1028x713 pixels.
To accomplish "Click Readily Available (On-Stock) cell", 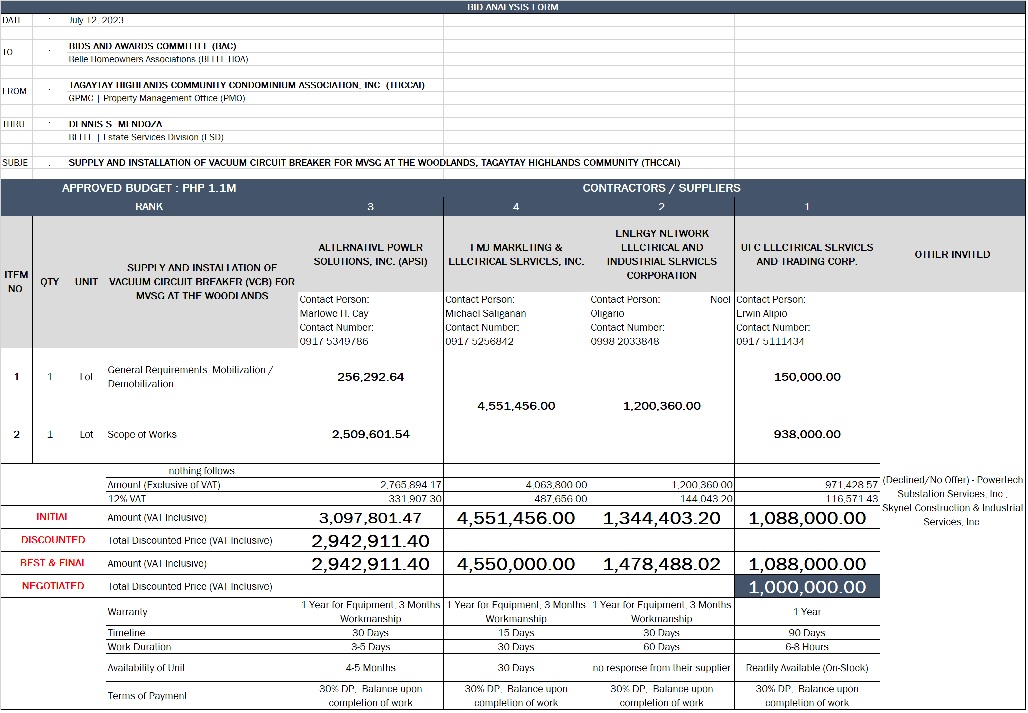I will (807, 668).
